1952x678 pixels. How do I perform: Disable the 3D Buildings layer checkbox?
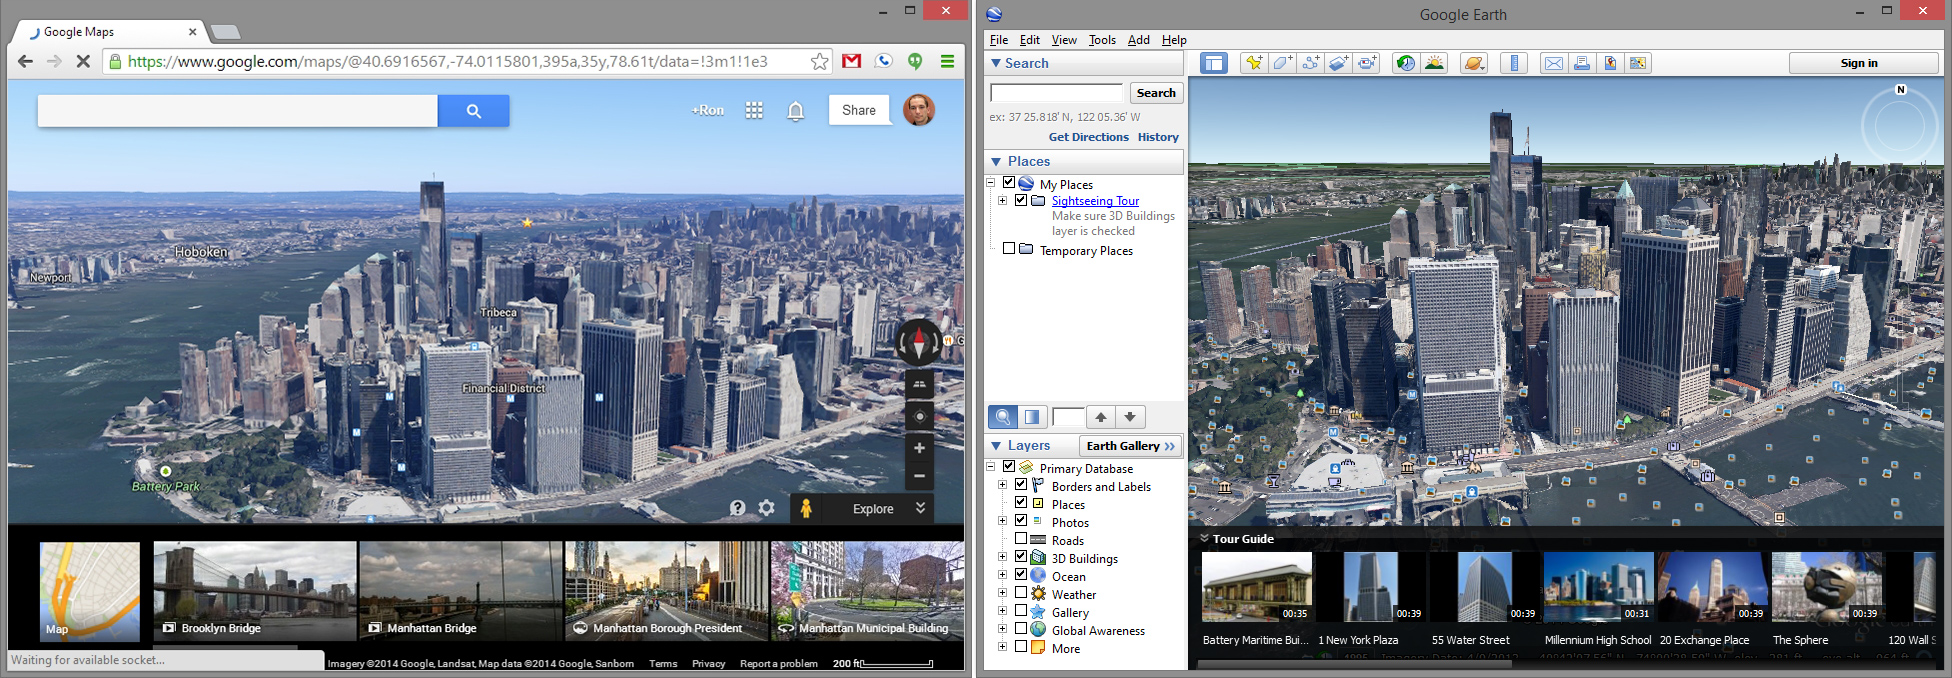tap(1021, 557)
